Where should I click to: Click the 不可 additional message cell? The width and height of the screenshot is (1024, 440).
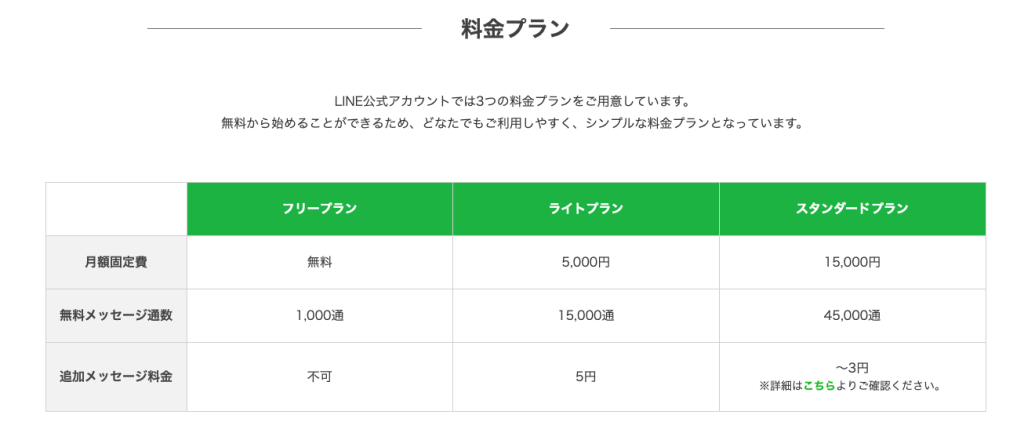pos(319,377)
